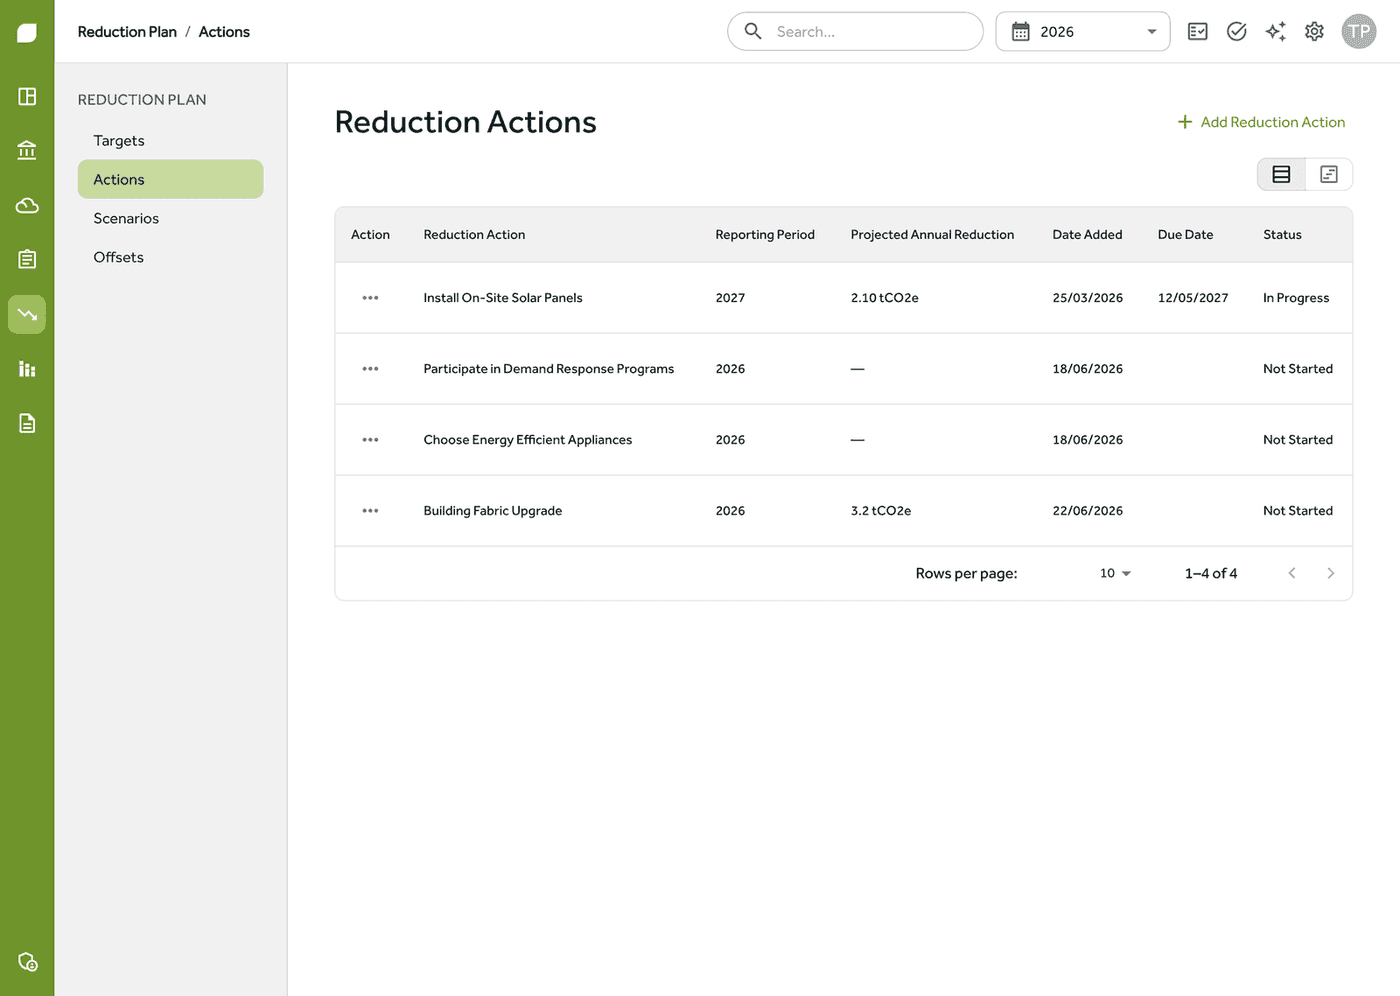Click Reduction Plan breadcrumb link

(127, 32)
